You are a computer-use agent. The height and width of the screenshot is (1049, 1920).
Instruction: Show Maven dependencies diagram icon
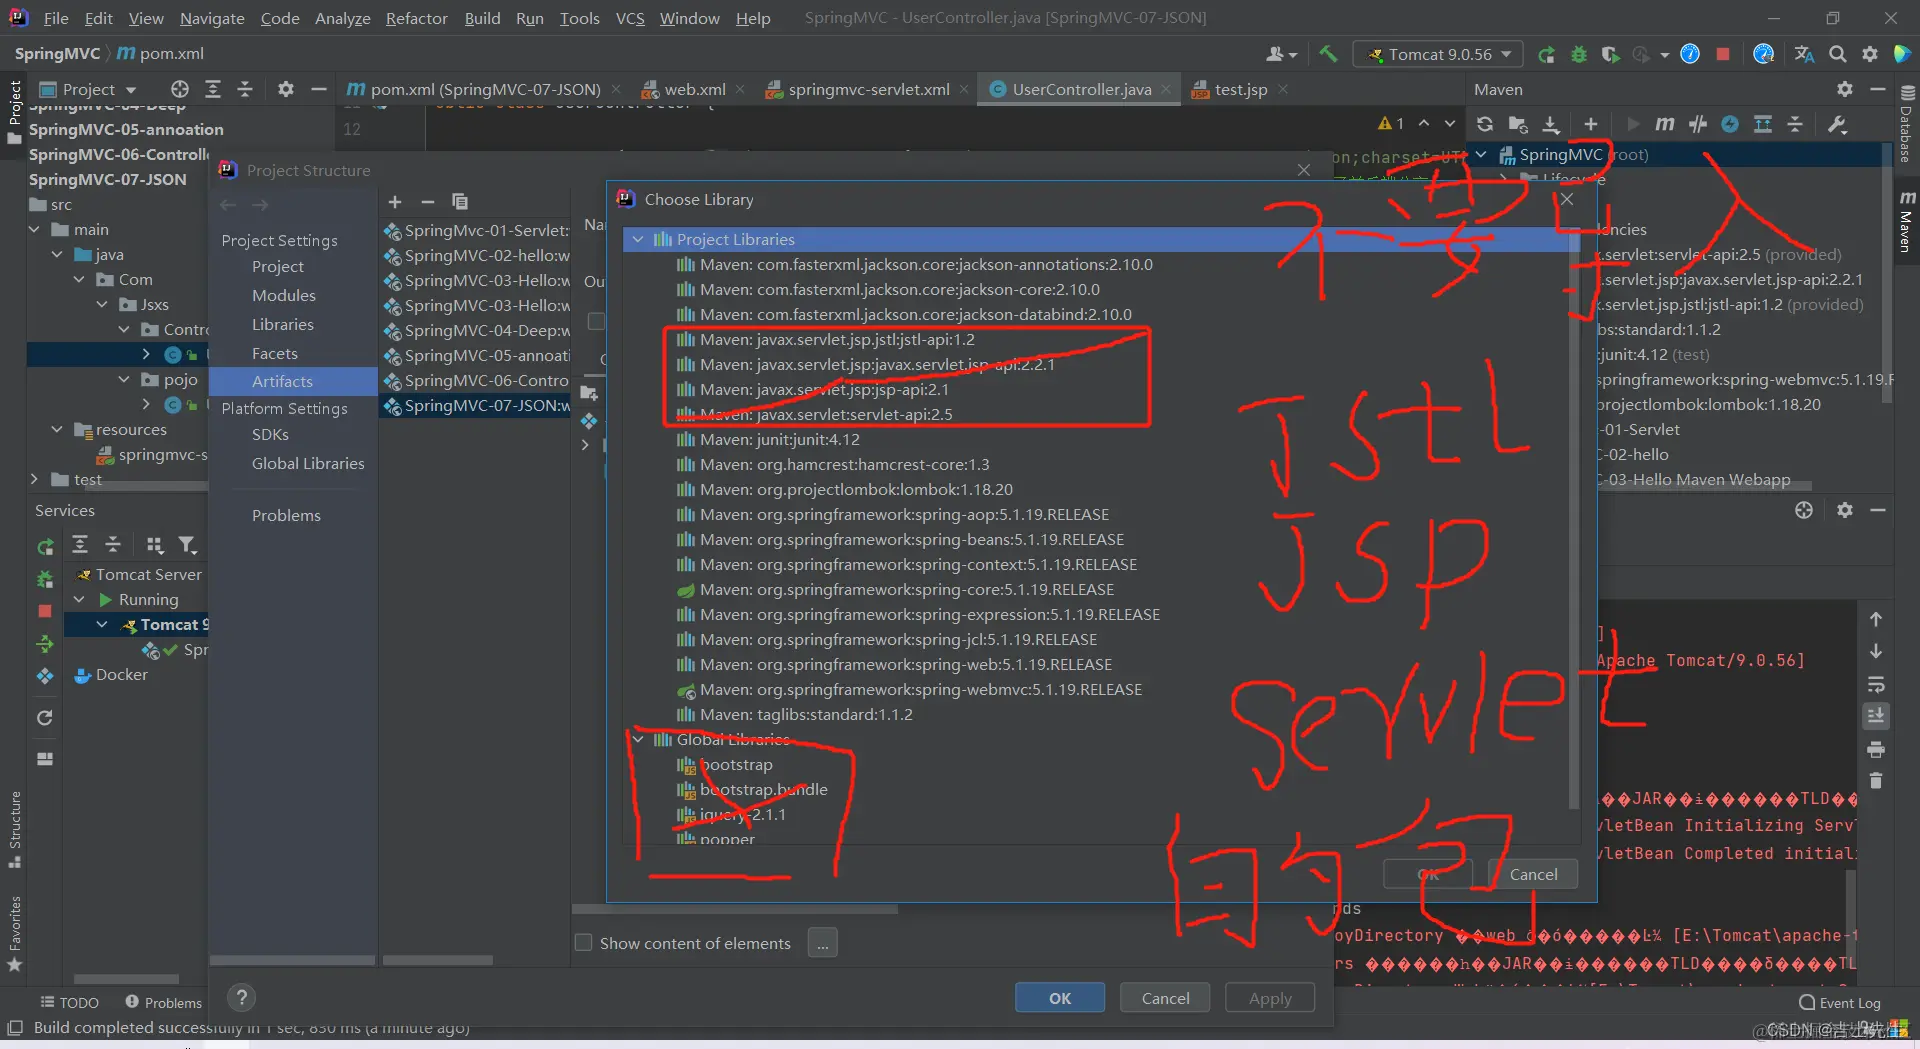[1763, 124]
